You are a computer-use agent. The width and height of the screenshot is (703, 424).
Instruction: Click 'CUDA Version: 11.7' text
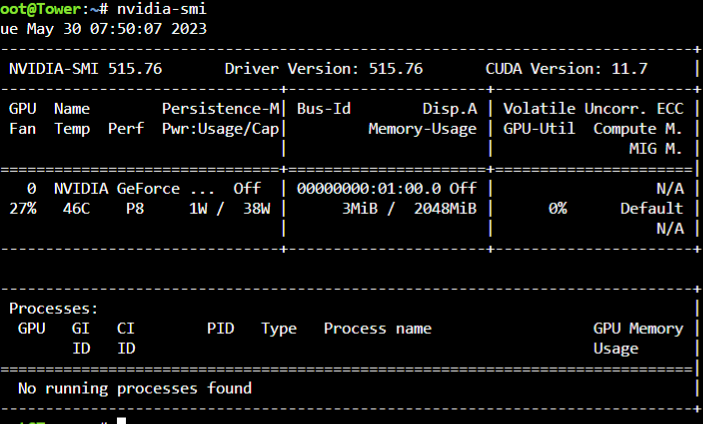point(567,69)
